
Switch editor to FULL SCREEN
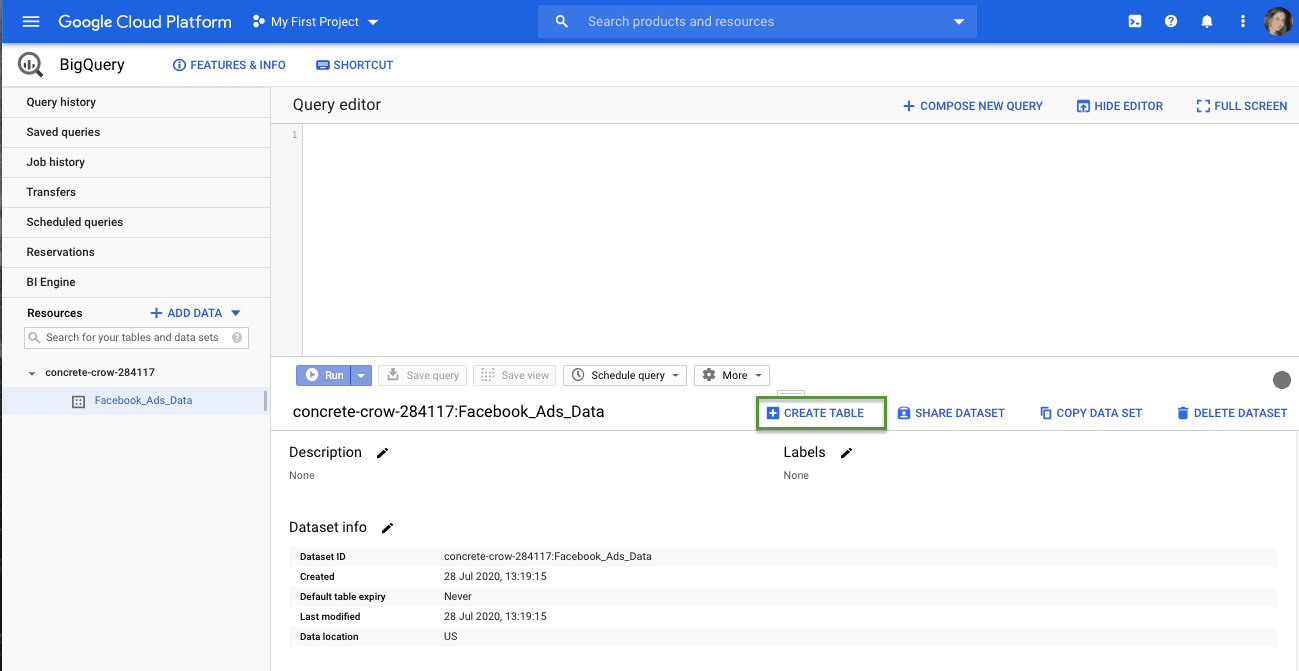tap(1242, 106)
